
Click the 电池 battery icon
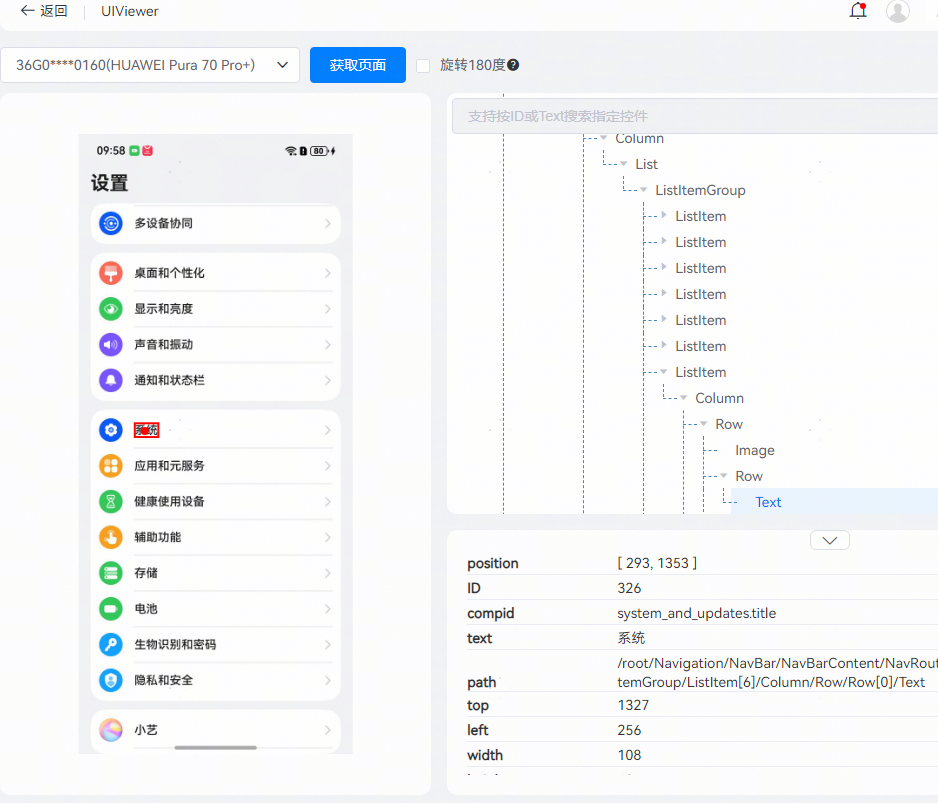pos(111,609)
